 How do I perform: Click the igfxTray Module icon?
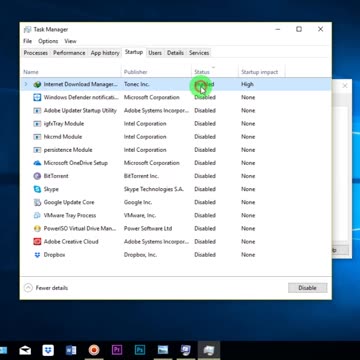[37, 124]
